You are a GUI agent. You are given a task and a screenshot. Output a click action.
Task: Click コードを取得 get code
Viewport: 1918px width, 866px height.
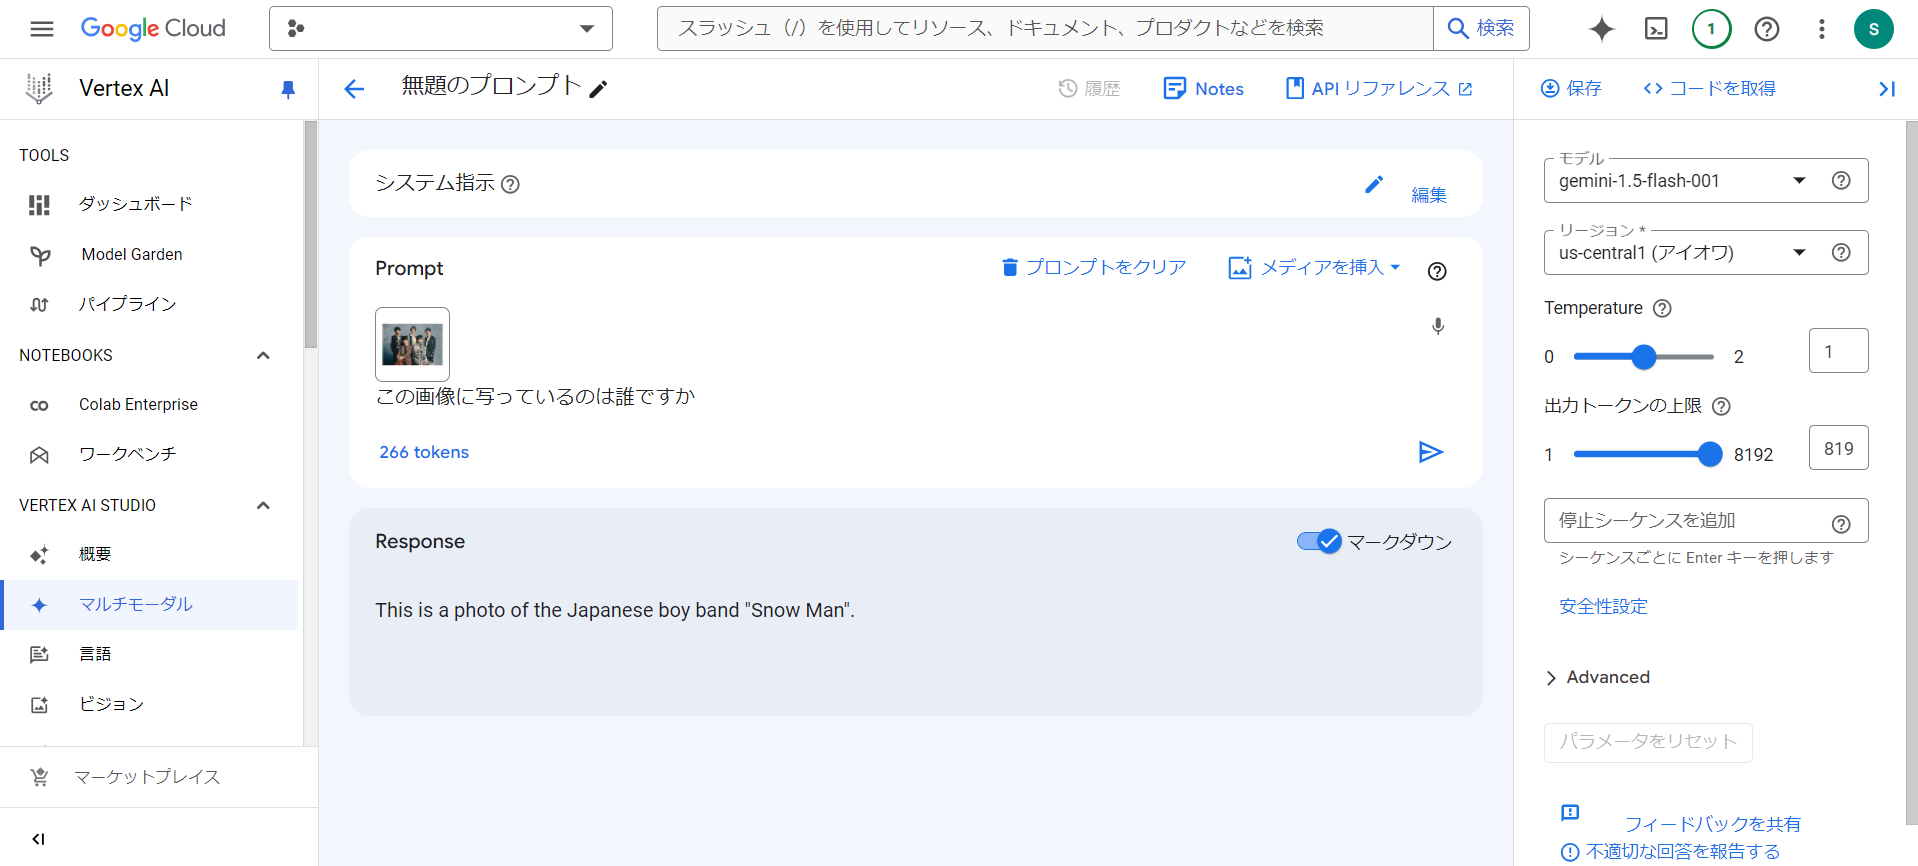click(x=1709, y=89)
